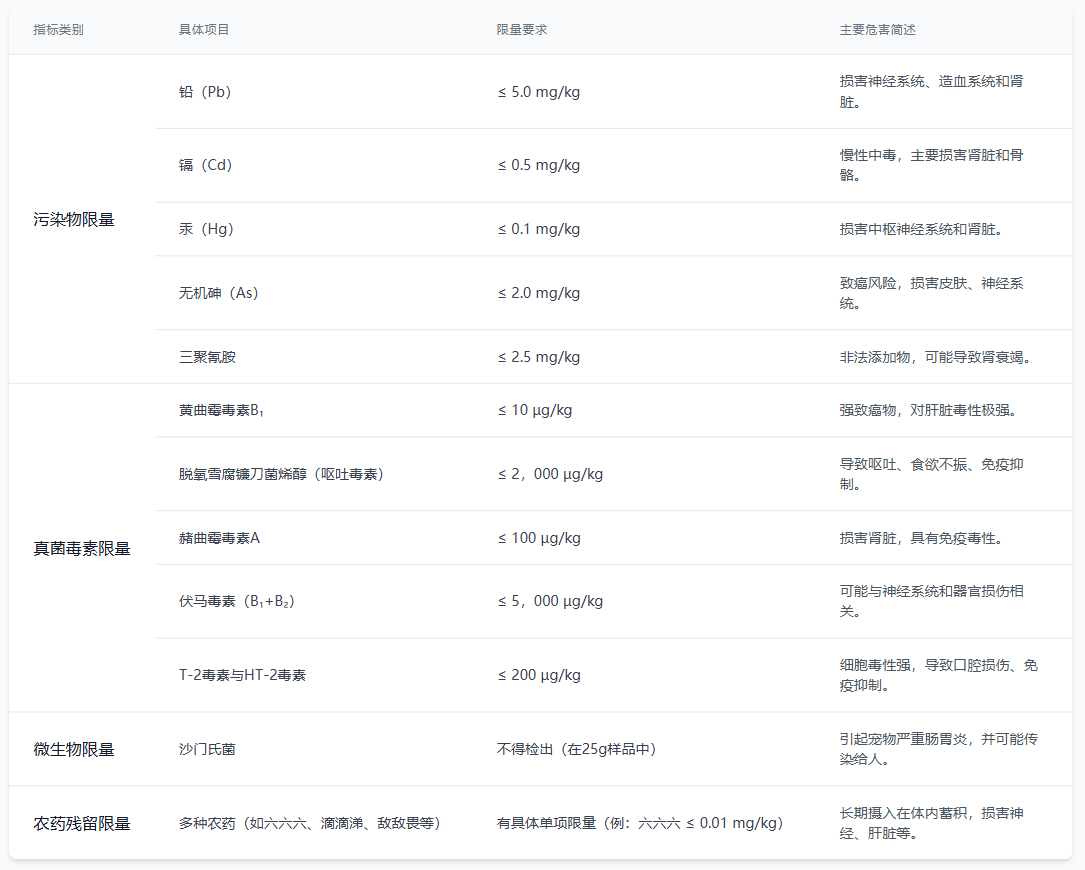Click the 限量要求 column header
The height and width of the screenshot is (870, 1085).
522,30
